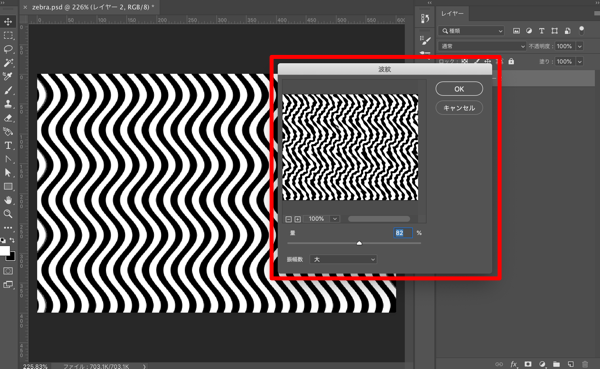This screenshot has width=600, height=369.
Task: Select the Zoom tool in toolbar
Action: (8, 214)
